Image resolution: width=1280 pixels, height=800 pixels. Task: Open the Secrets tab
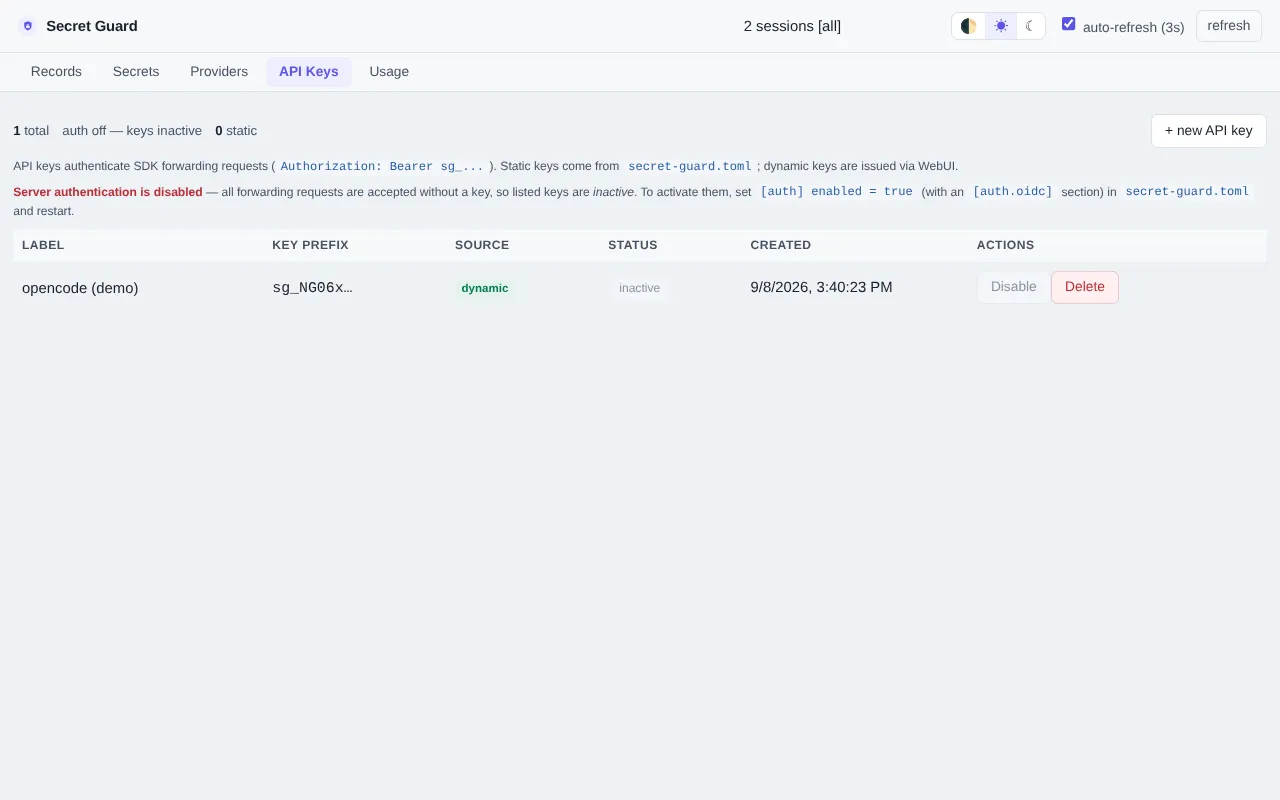(136, 72)
